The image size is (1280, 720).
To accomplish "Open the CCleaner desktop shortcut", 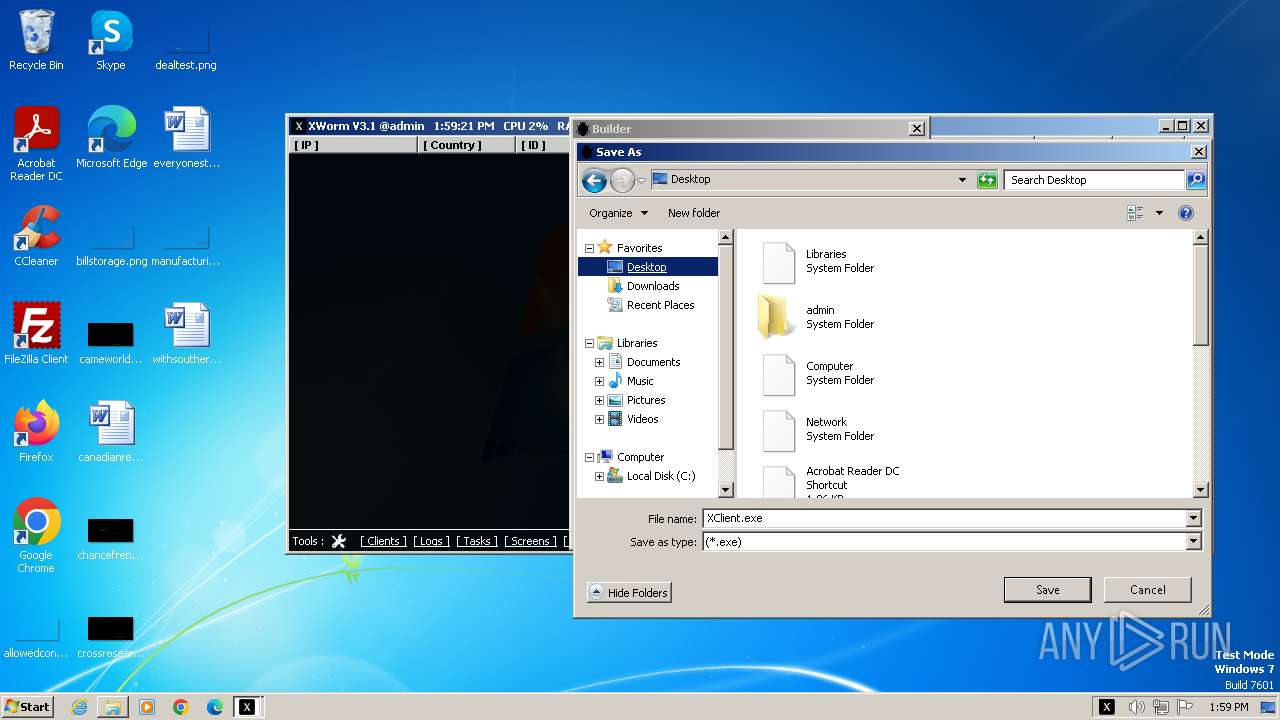I will click(36, 237).
